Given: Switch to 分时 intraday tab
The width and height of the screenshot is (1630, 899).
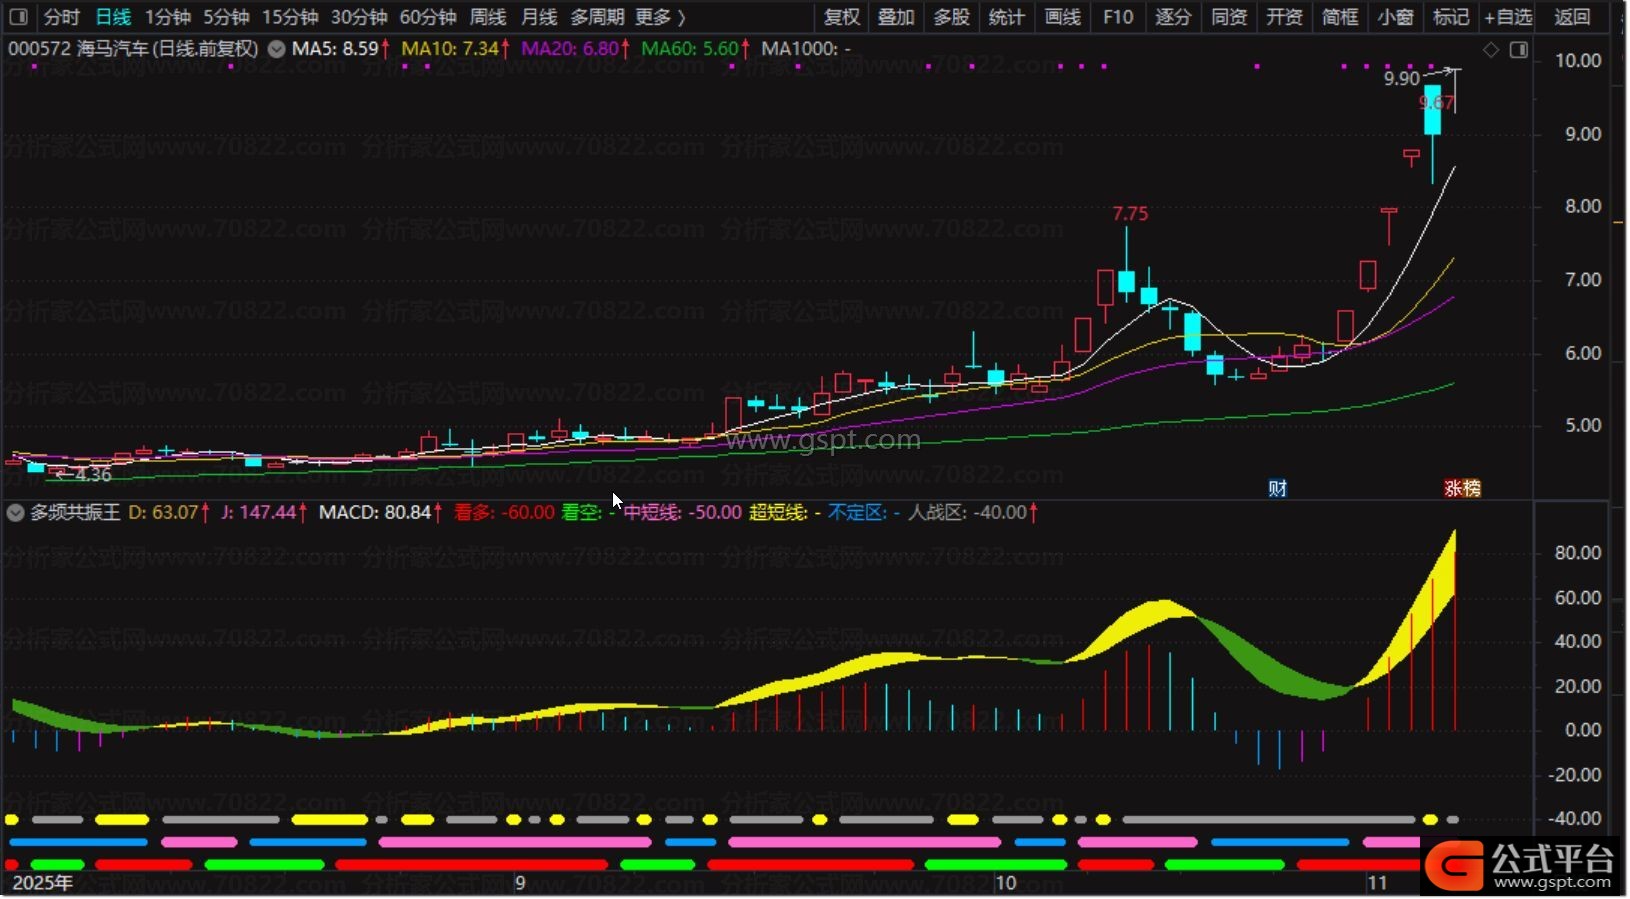Looking at the screenshot, I should [x=61, y=17].
